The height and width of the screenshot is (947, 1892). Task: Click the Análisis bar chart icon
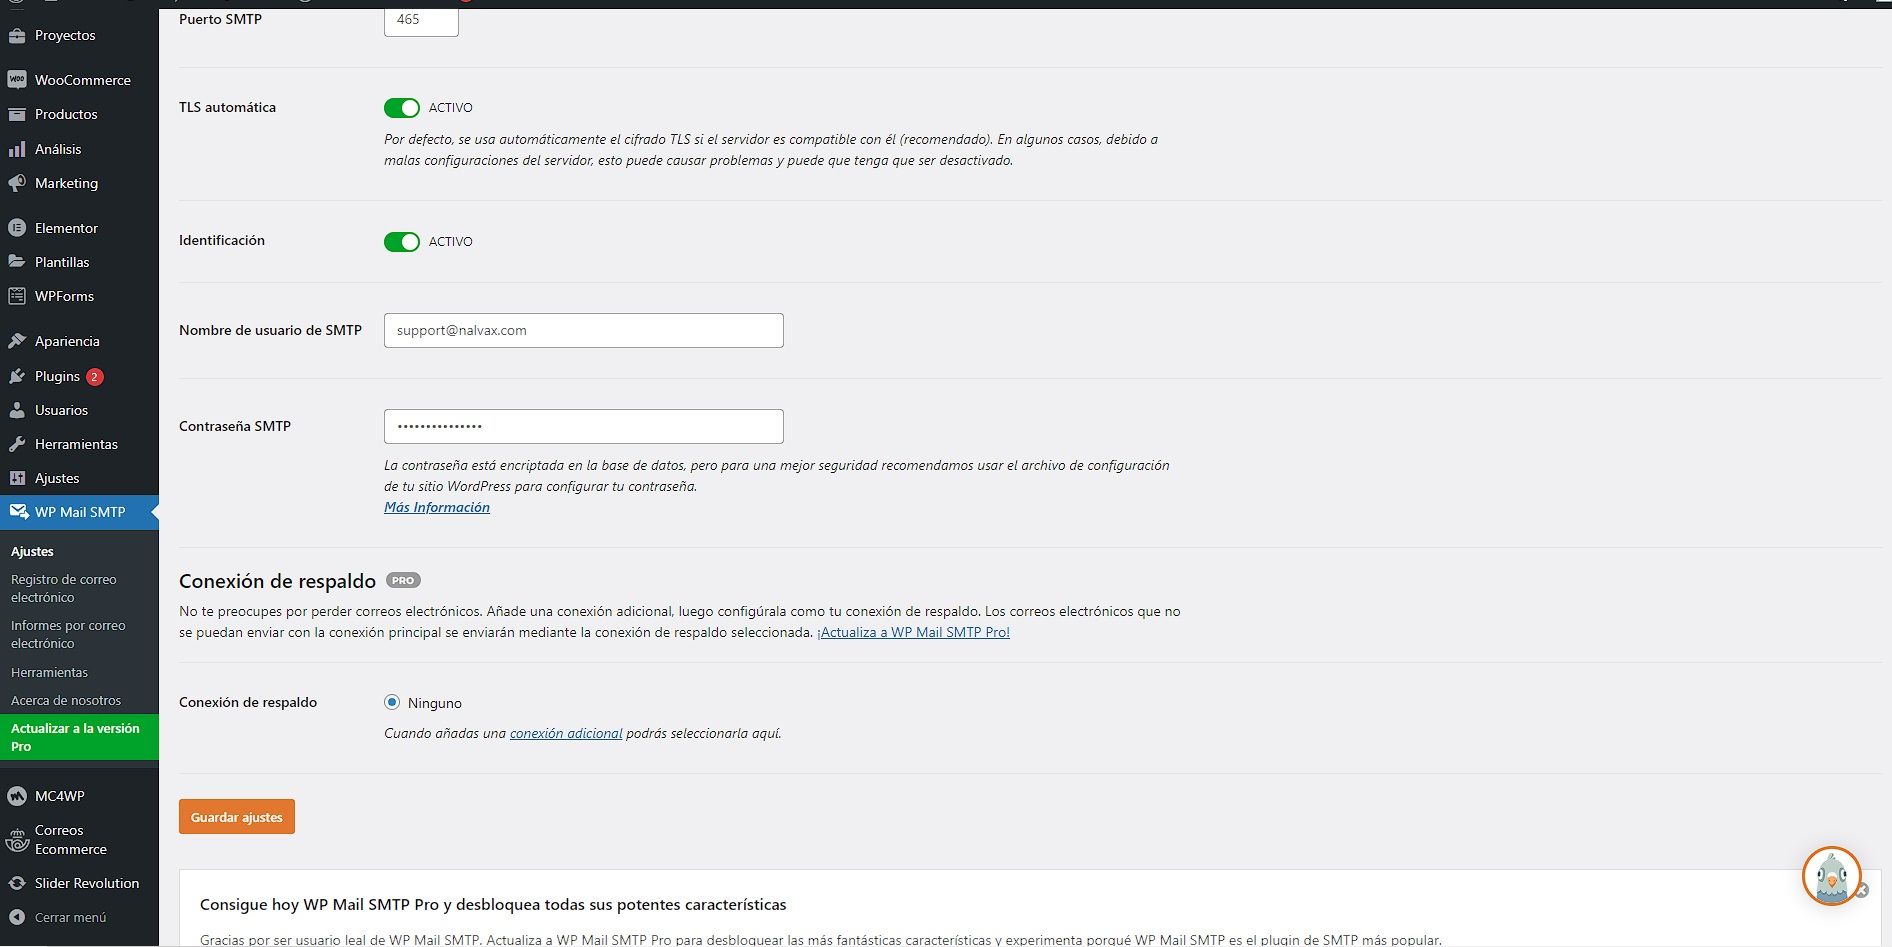tap(17, 149)
